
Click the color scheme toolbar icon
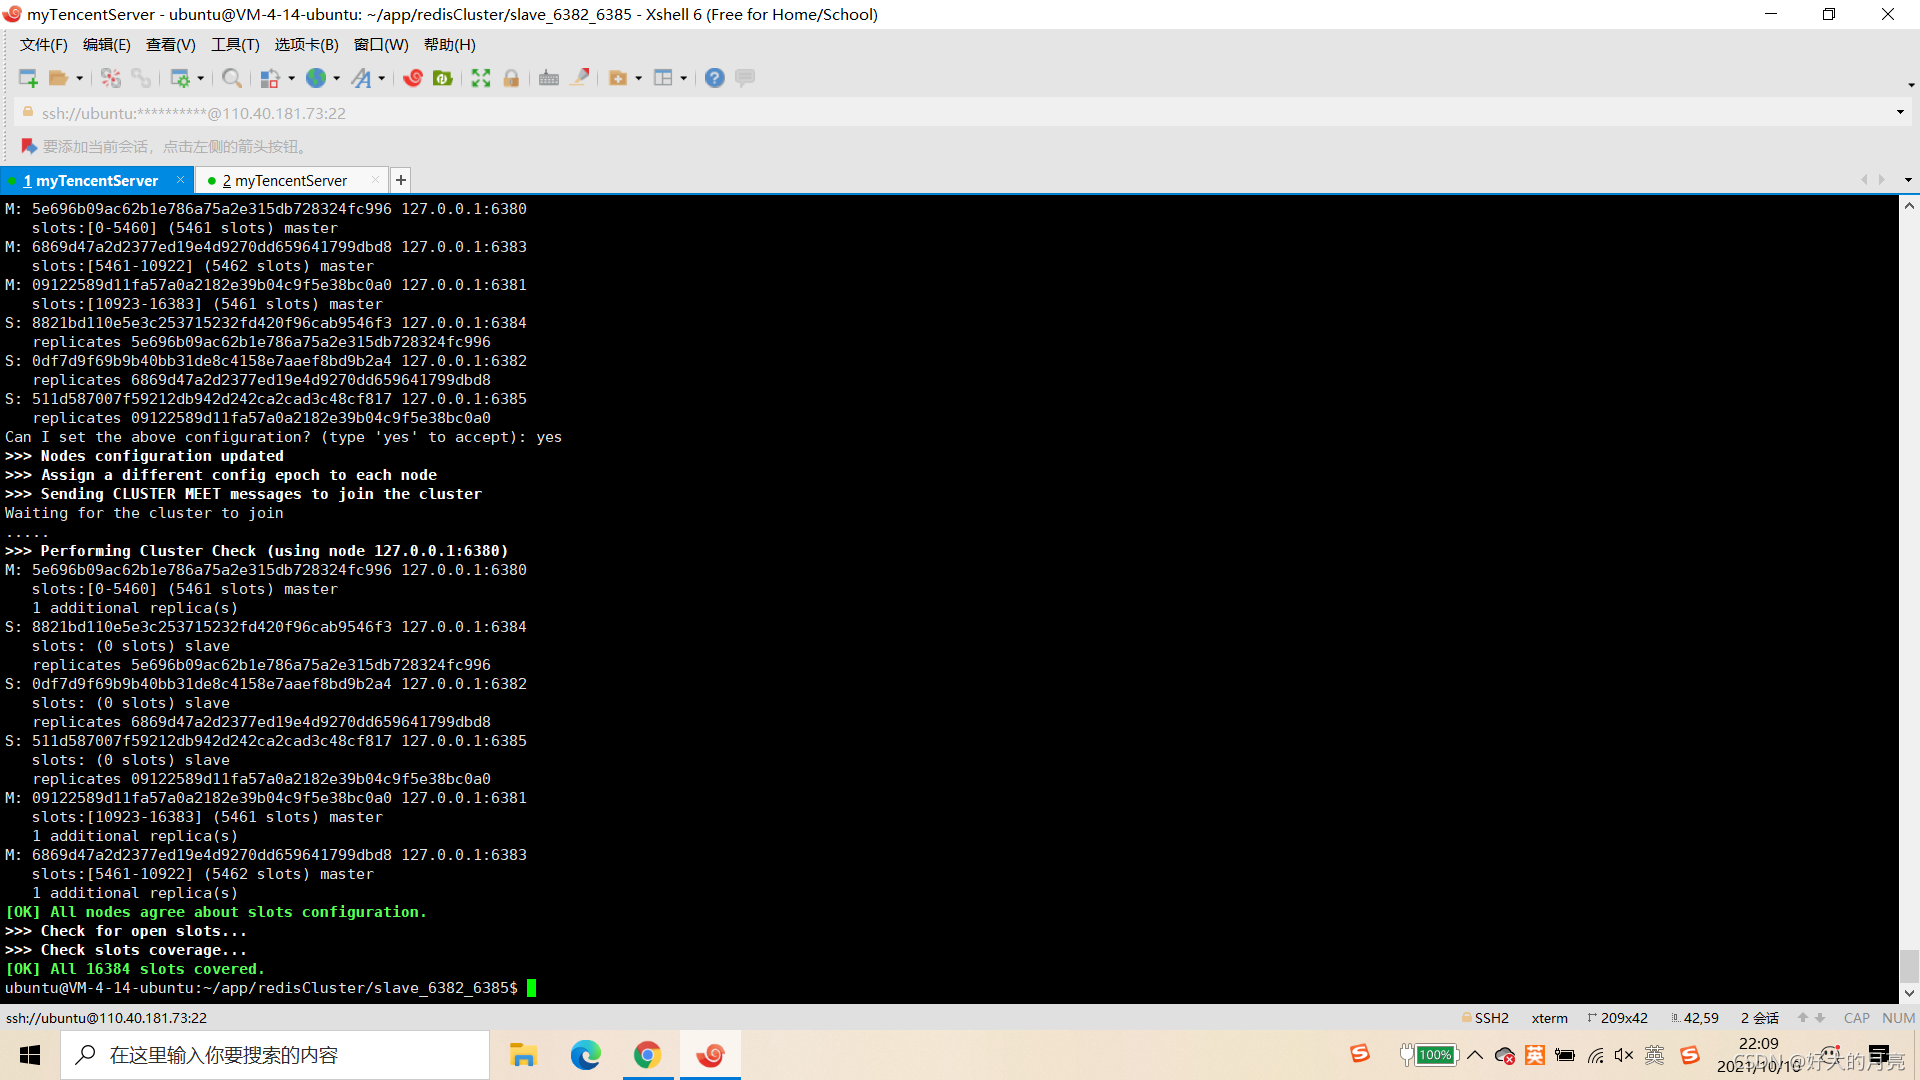coord(270,78)
